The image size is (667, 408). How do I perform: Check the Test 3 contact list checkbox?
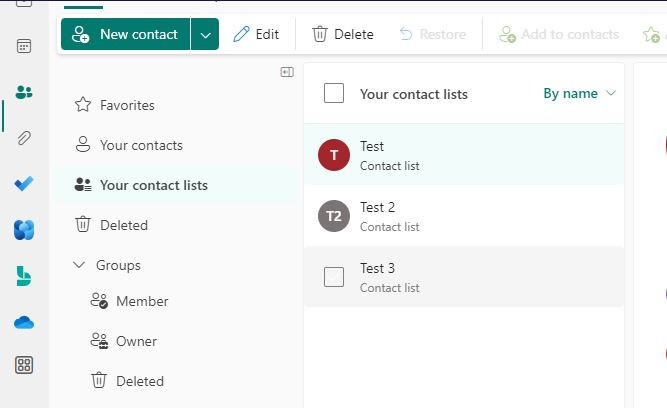coord(334,277)
